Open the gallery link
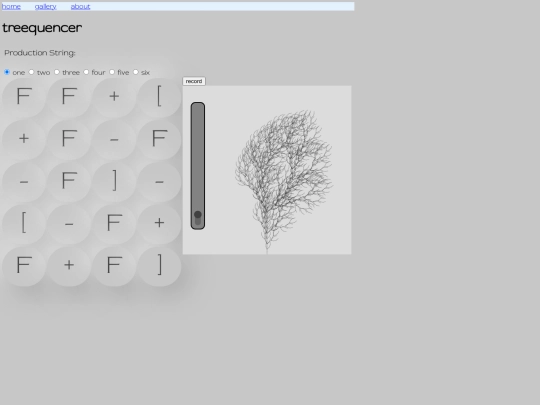This screenshot has height=405, width=540. (45, 7)
